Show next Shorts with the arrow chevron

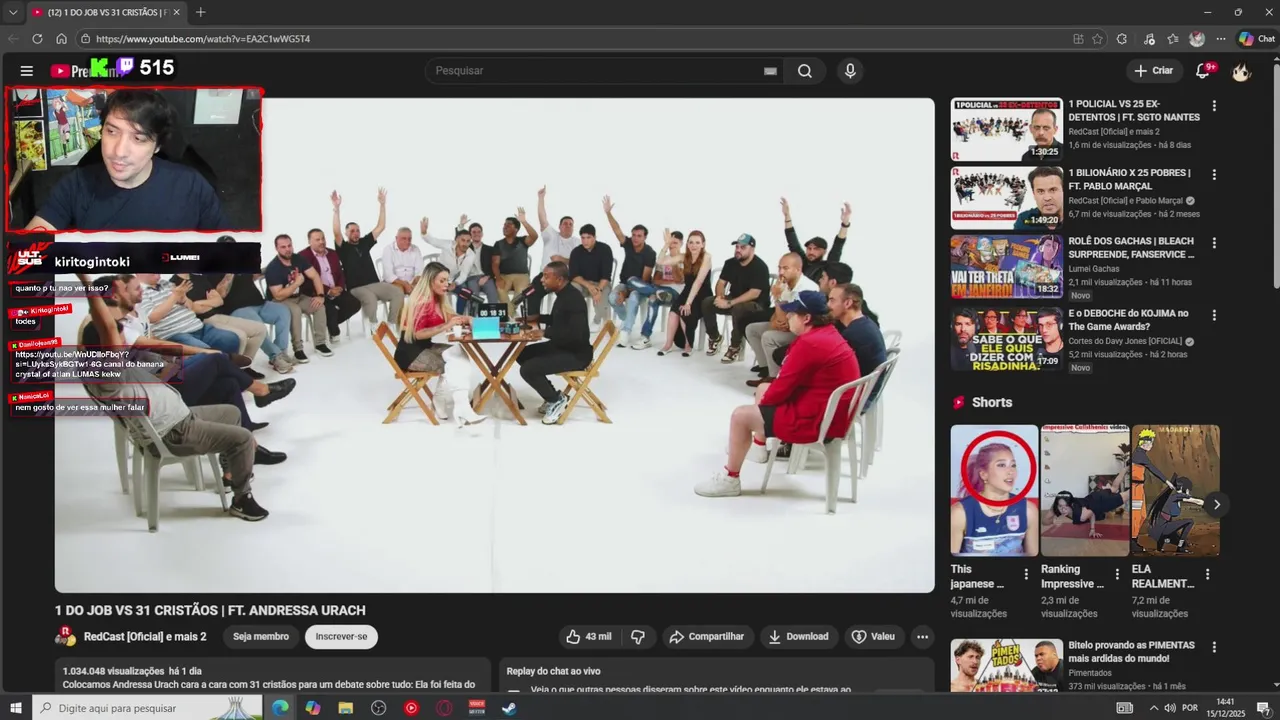coord(1216,504)
